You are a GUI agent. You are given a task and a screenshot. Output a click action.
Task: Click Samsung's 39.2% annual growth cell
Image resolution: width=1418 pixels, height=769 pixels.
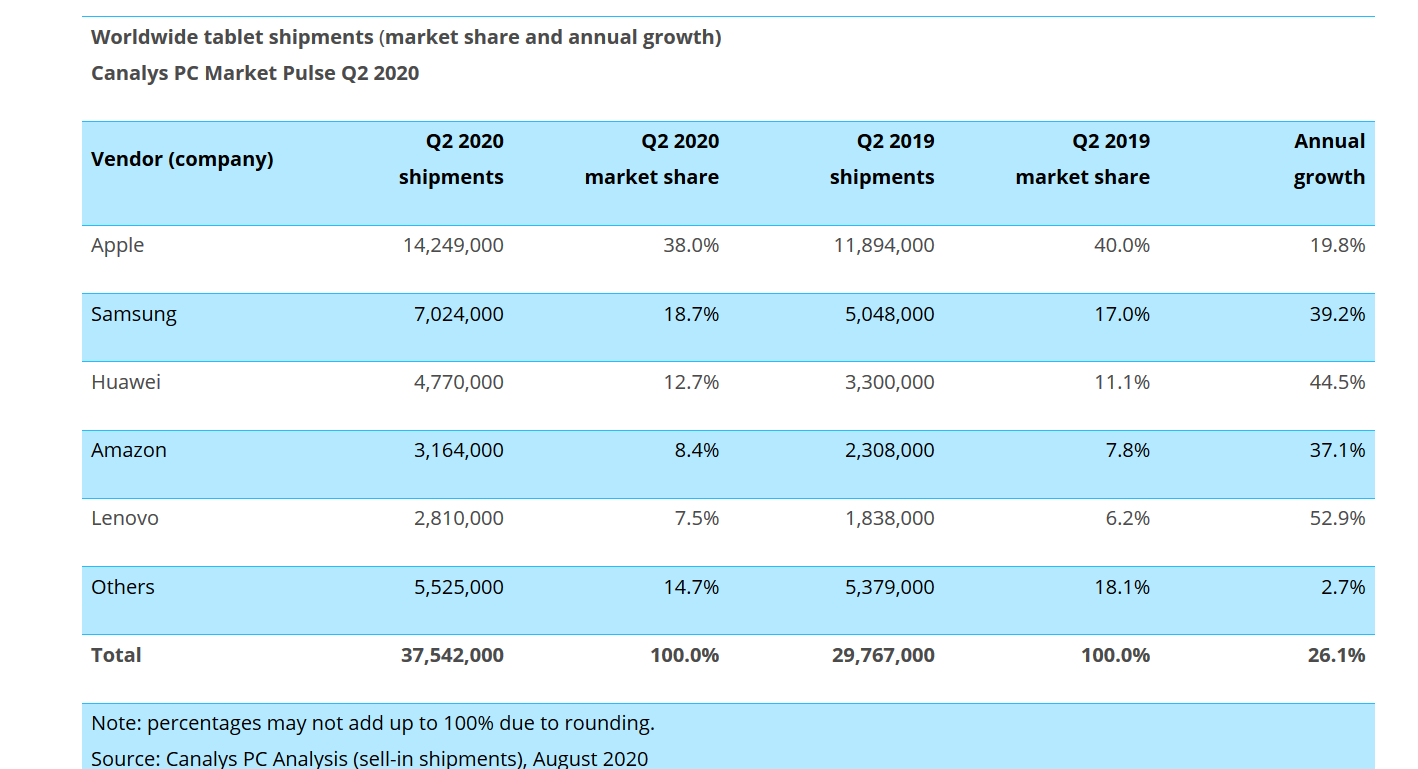(x=1338, y=314)
